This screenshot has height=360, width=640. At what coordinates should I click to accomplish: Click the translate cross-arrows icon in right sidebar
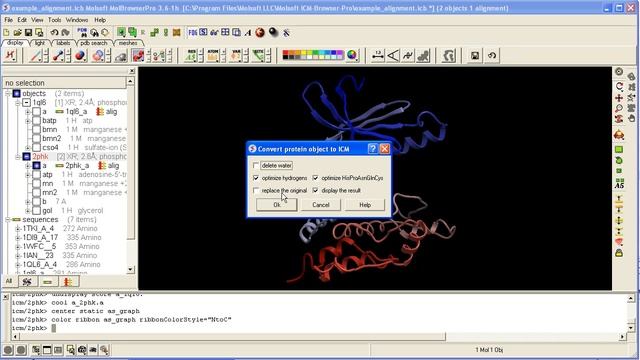[x=619, y=98]
